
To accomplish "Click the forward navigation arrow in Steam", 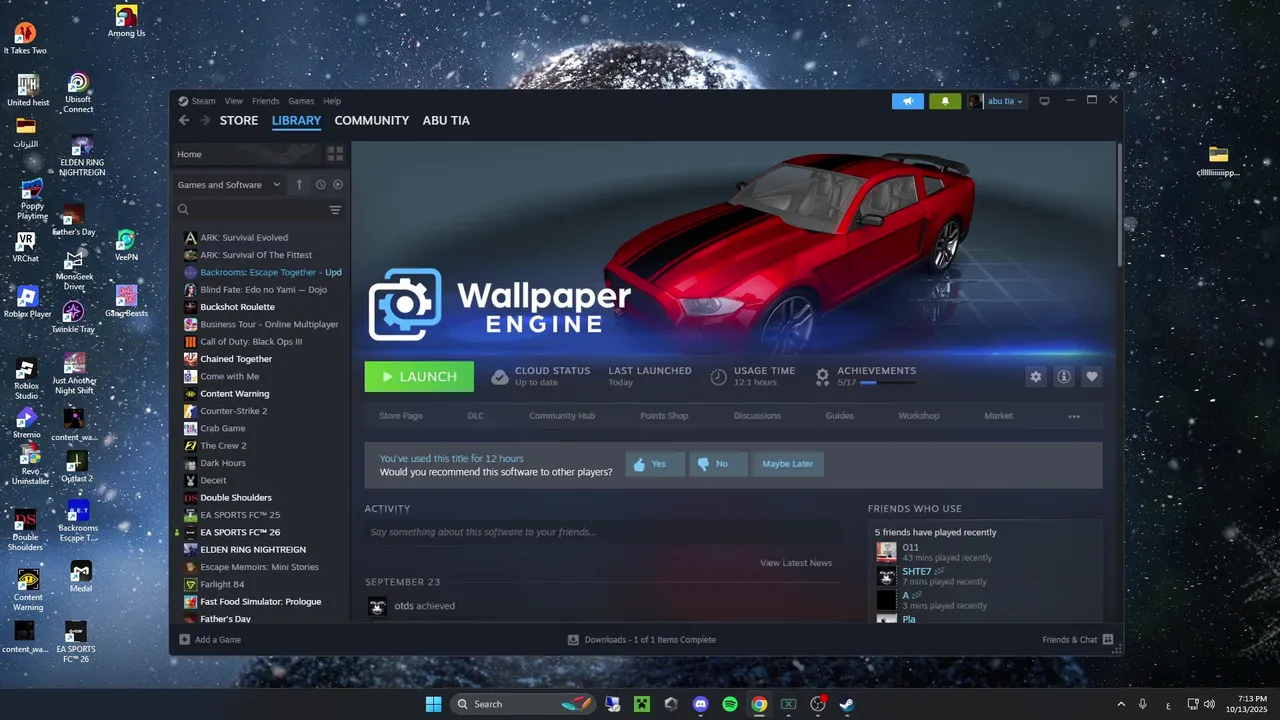I will [x=204, y=120].
